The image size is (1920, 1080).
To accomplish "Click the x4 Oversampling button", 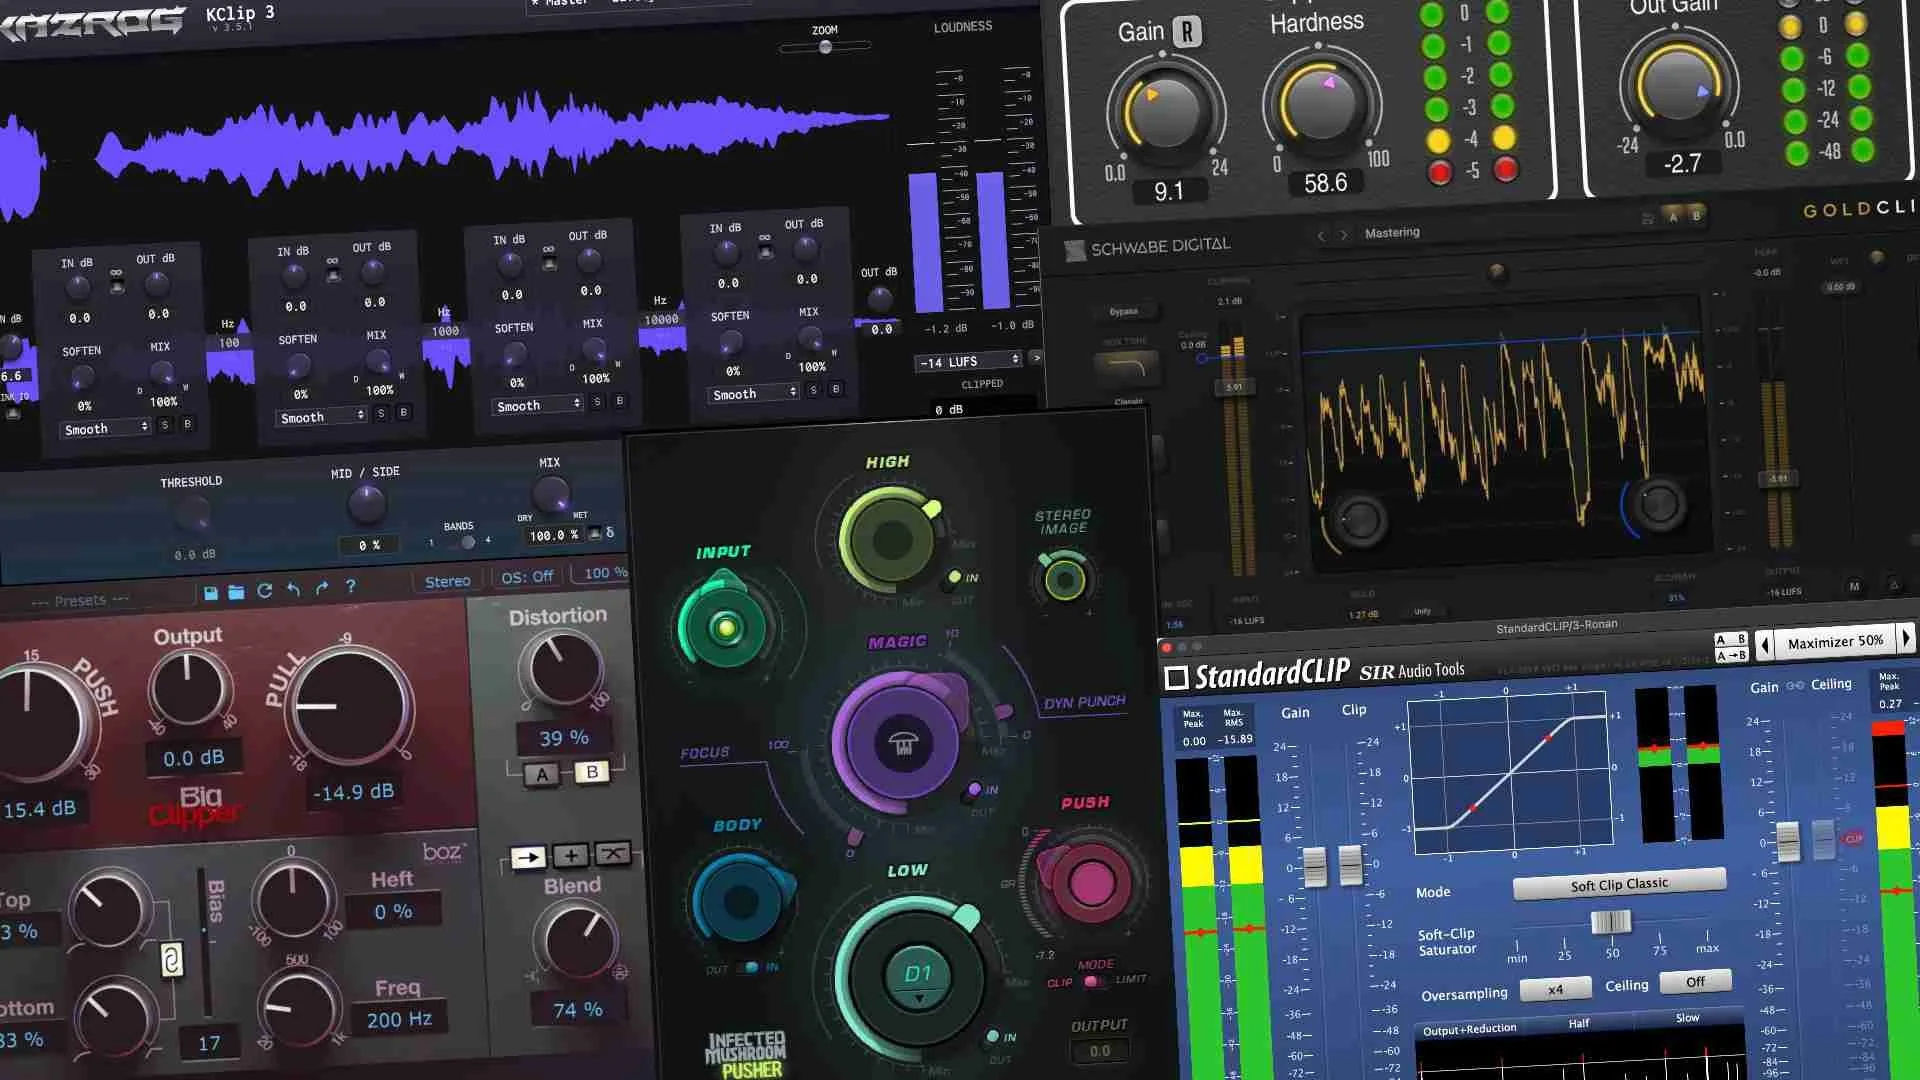I will 1555,989.
